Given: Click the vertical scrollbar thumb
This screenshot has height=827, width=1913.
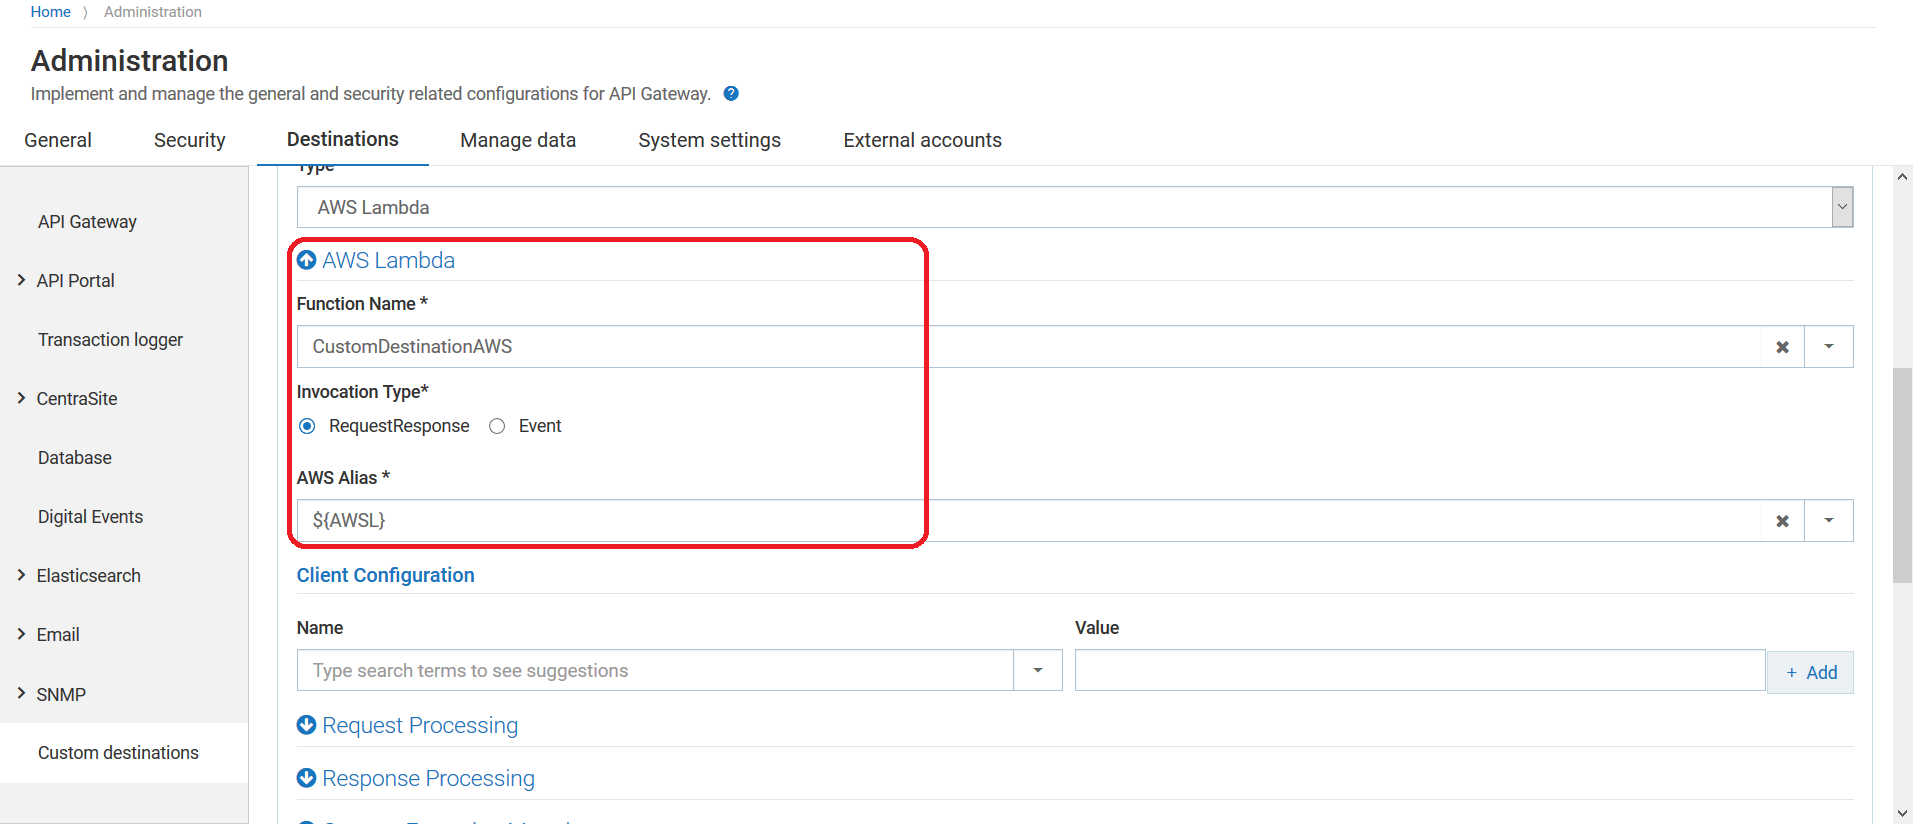Looking at the screenshot, I should [x=1902, y=476].
